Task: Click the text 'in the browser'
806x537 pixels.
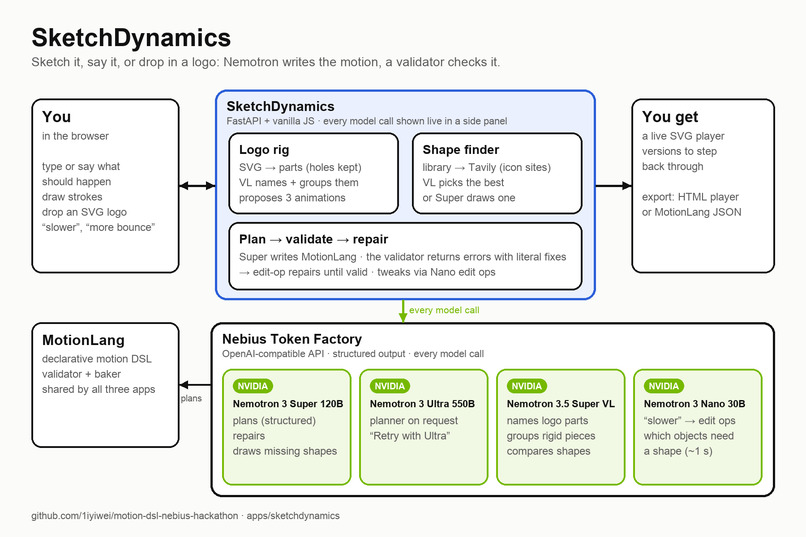Action: (76, 136)
